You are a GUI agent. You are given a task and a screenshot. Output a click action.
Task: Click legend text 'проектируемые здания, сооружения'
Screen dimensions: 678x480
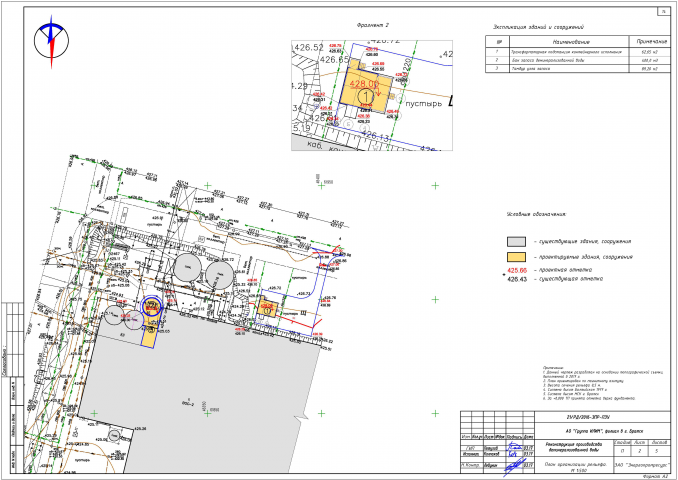(583, 257)
